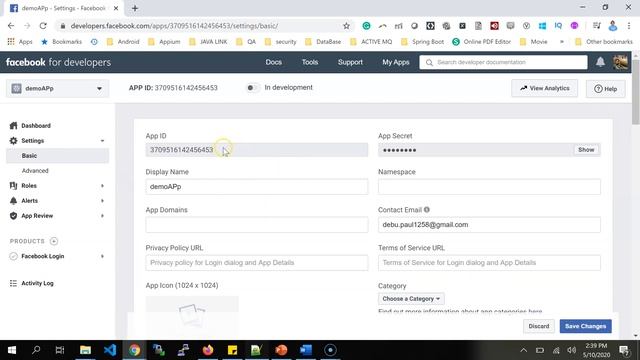Open the Windows Start menu
Viewport: 640px width, 360px height.
point(12,350)
